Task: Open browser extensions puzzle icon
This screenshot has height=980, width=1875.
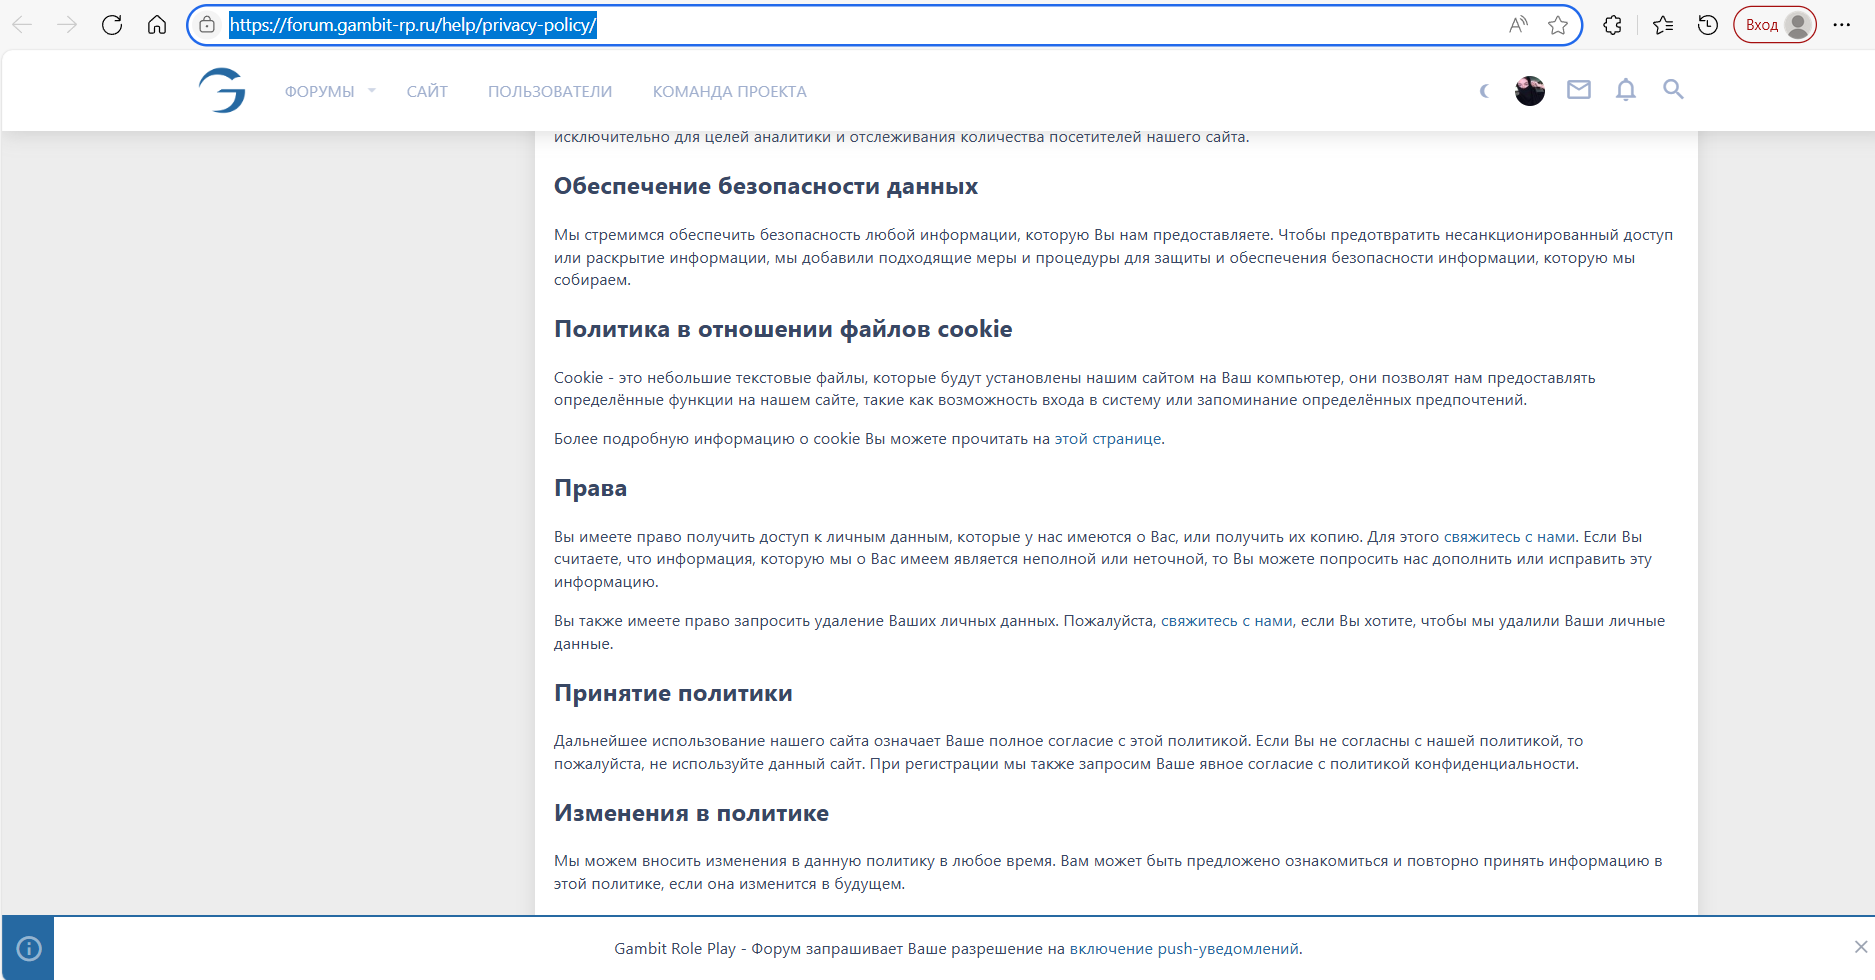Action: coord(1612,25)
